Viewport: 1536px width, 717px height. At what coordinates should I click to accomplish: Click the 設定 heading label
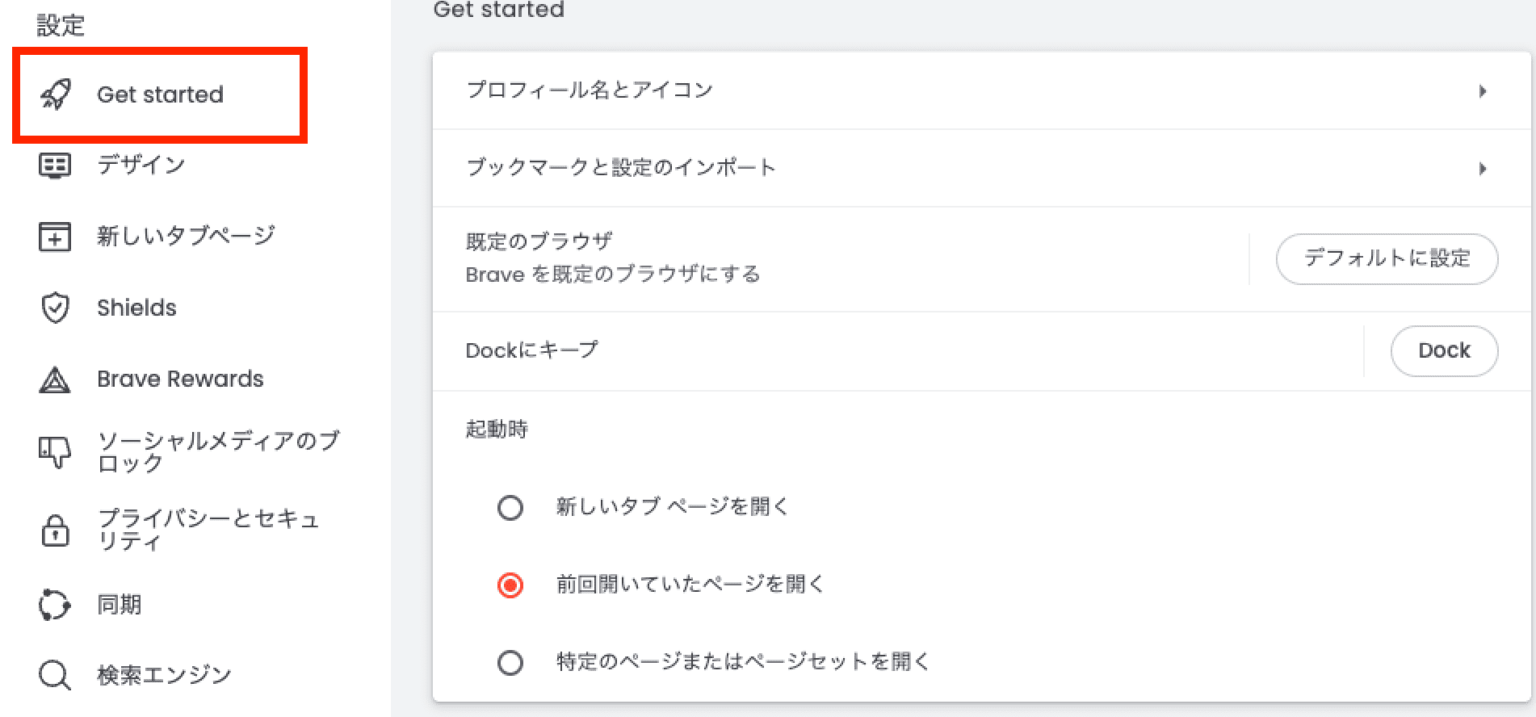pyautogui.click(x=60, y=25)
